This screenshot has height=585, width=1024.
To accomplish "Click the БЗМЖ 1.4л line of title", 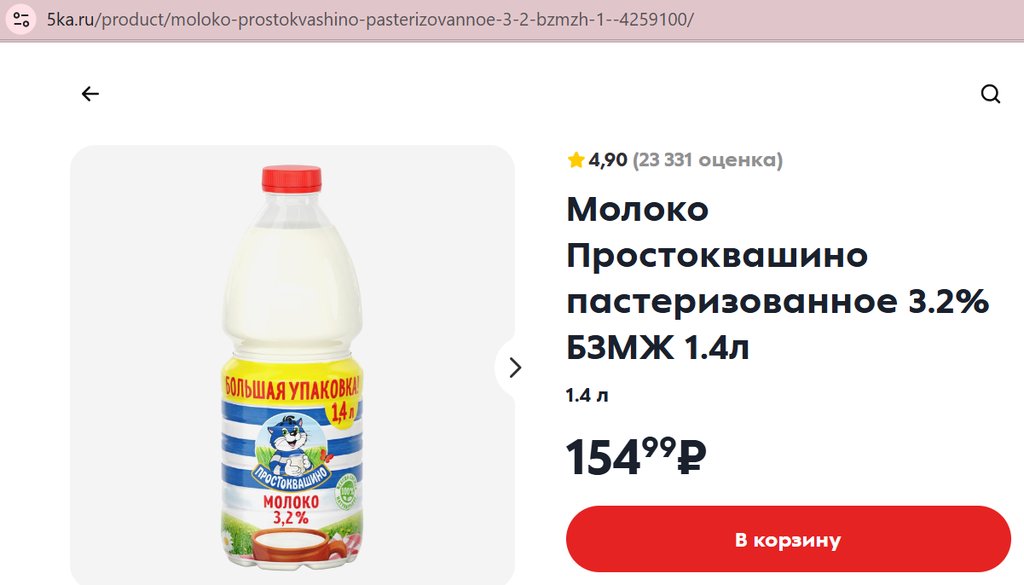I will 658,347.
